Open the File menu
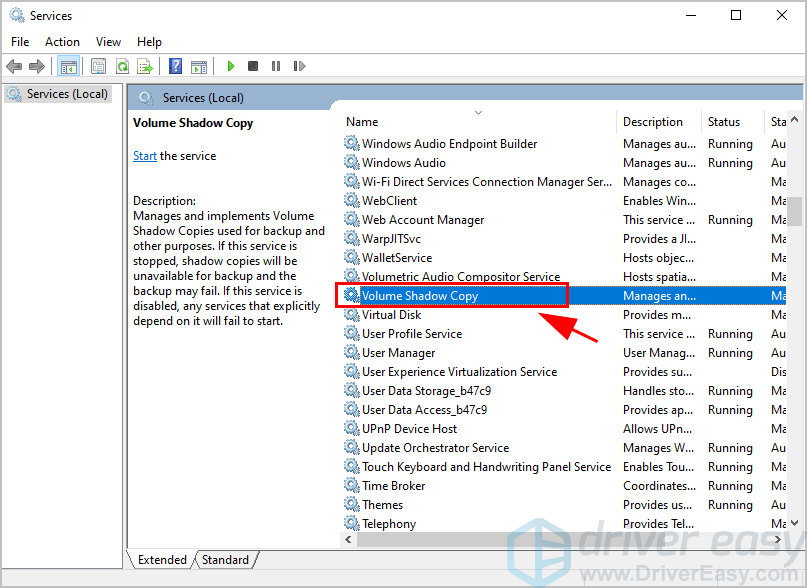The image size is (807, 588). [20, 42]
